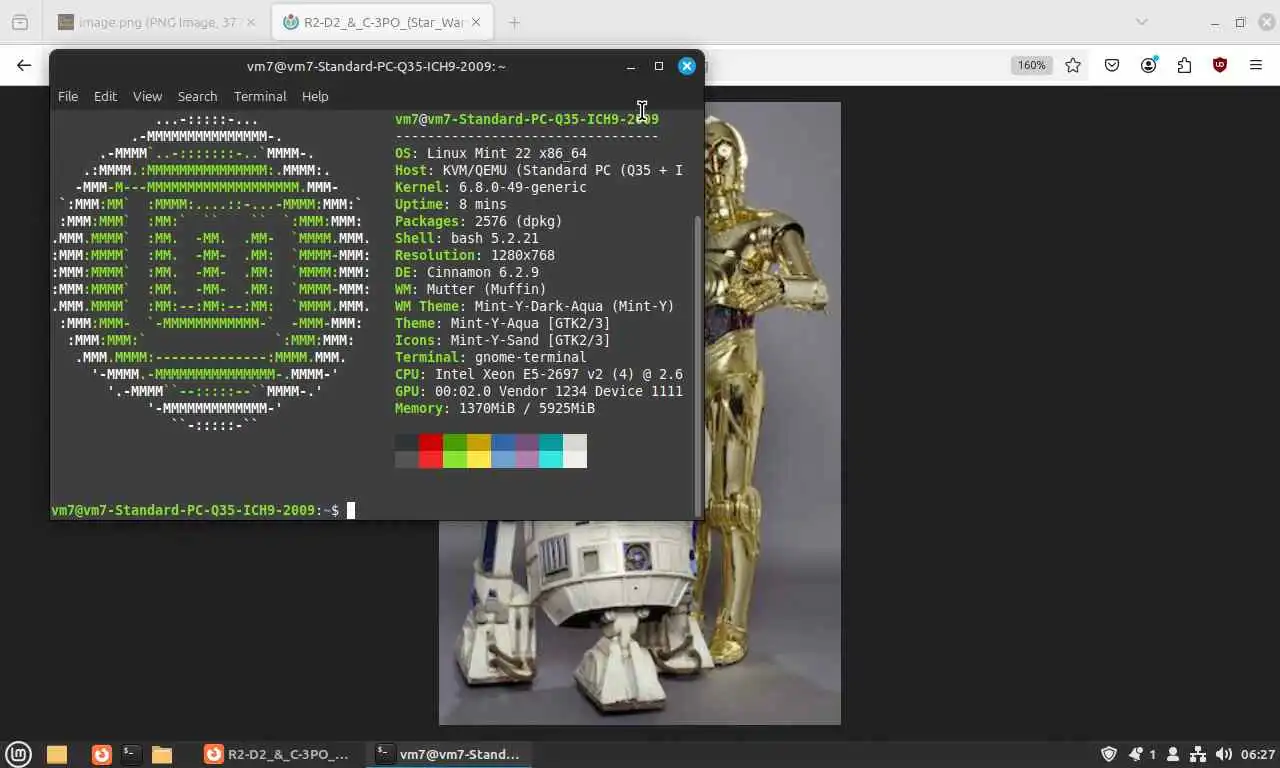Open the Firefox account icon
The height and width of the screenshot is (768, 1280).
[1148, 65]
